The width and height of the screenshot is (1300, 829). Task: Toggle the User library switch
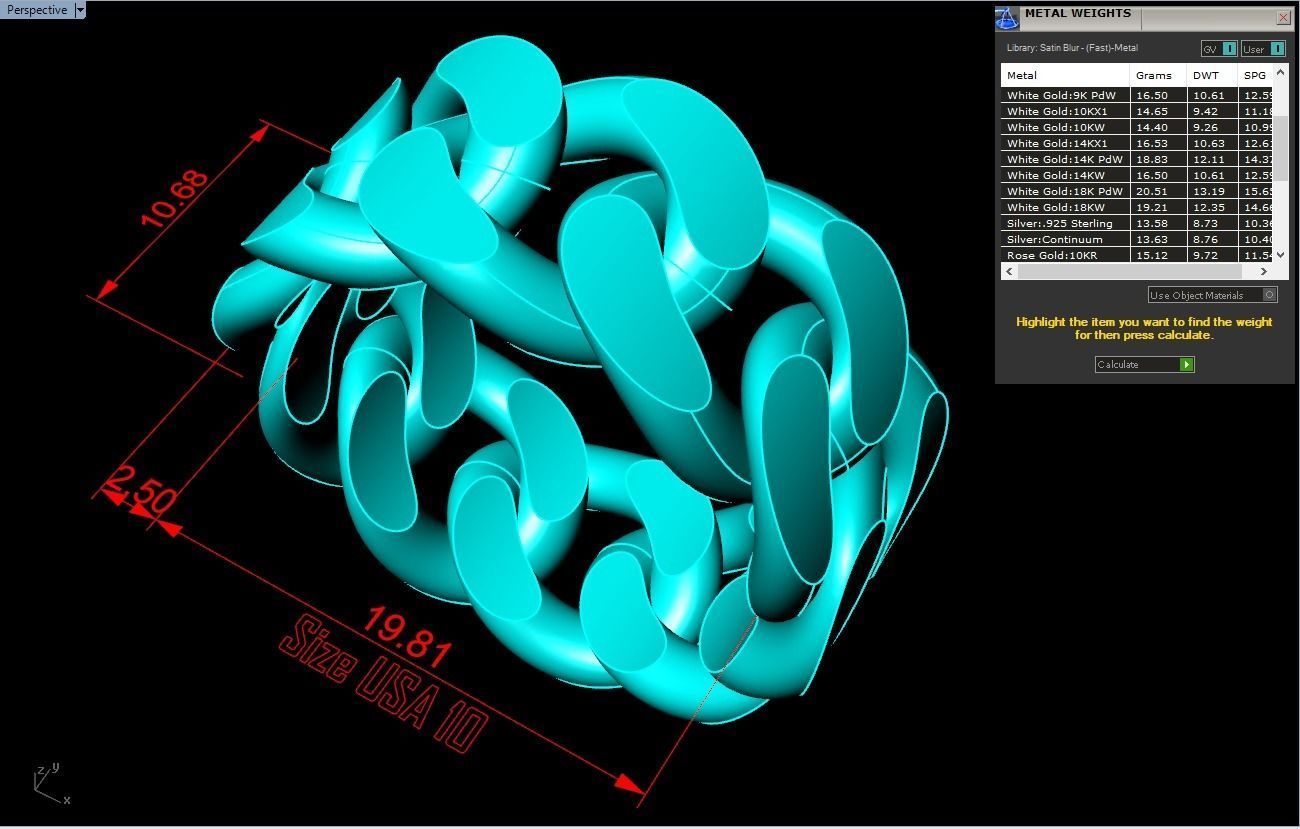(1263, 49)
